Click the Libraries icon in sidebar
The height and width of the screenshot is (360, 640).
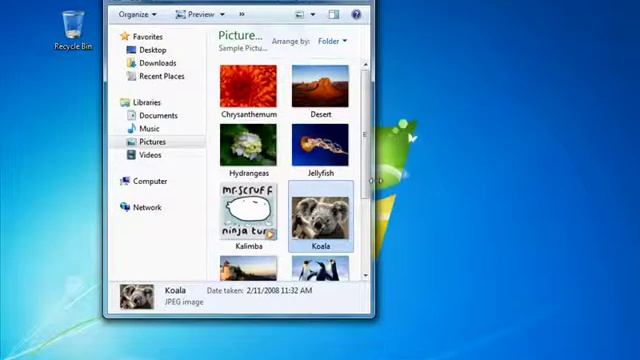pos(125,102)
